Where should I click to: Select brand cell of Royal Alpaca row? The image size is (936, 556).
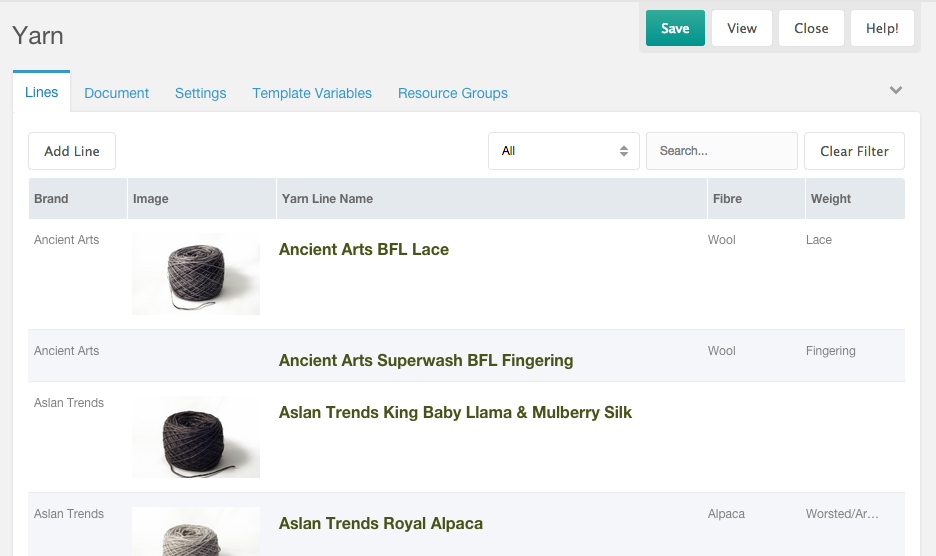coord(69,514)
